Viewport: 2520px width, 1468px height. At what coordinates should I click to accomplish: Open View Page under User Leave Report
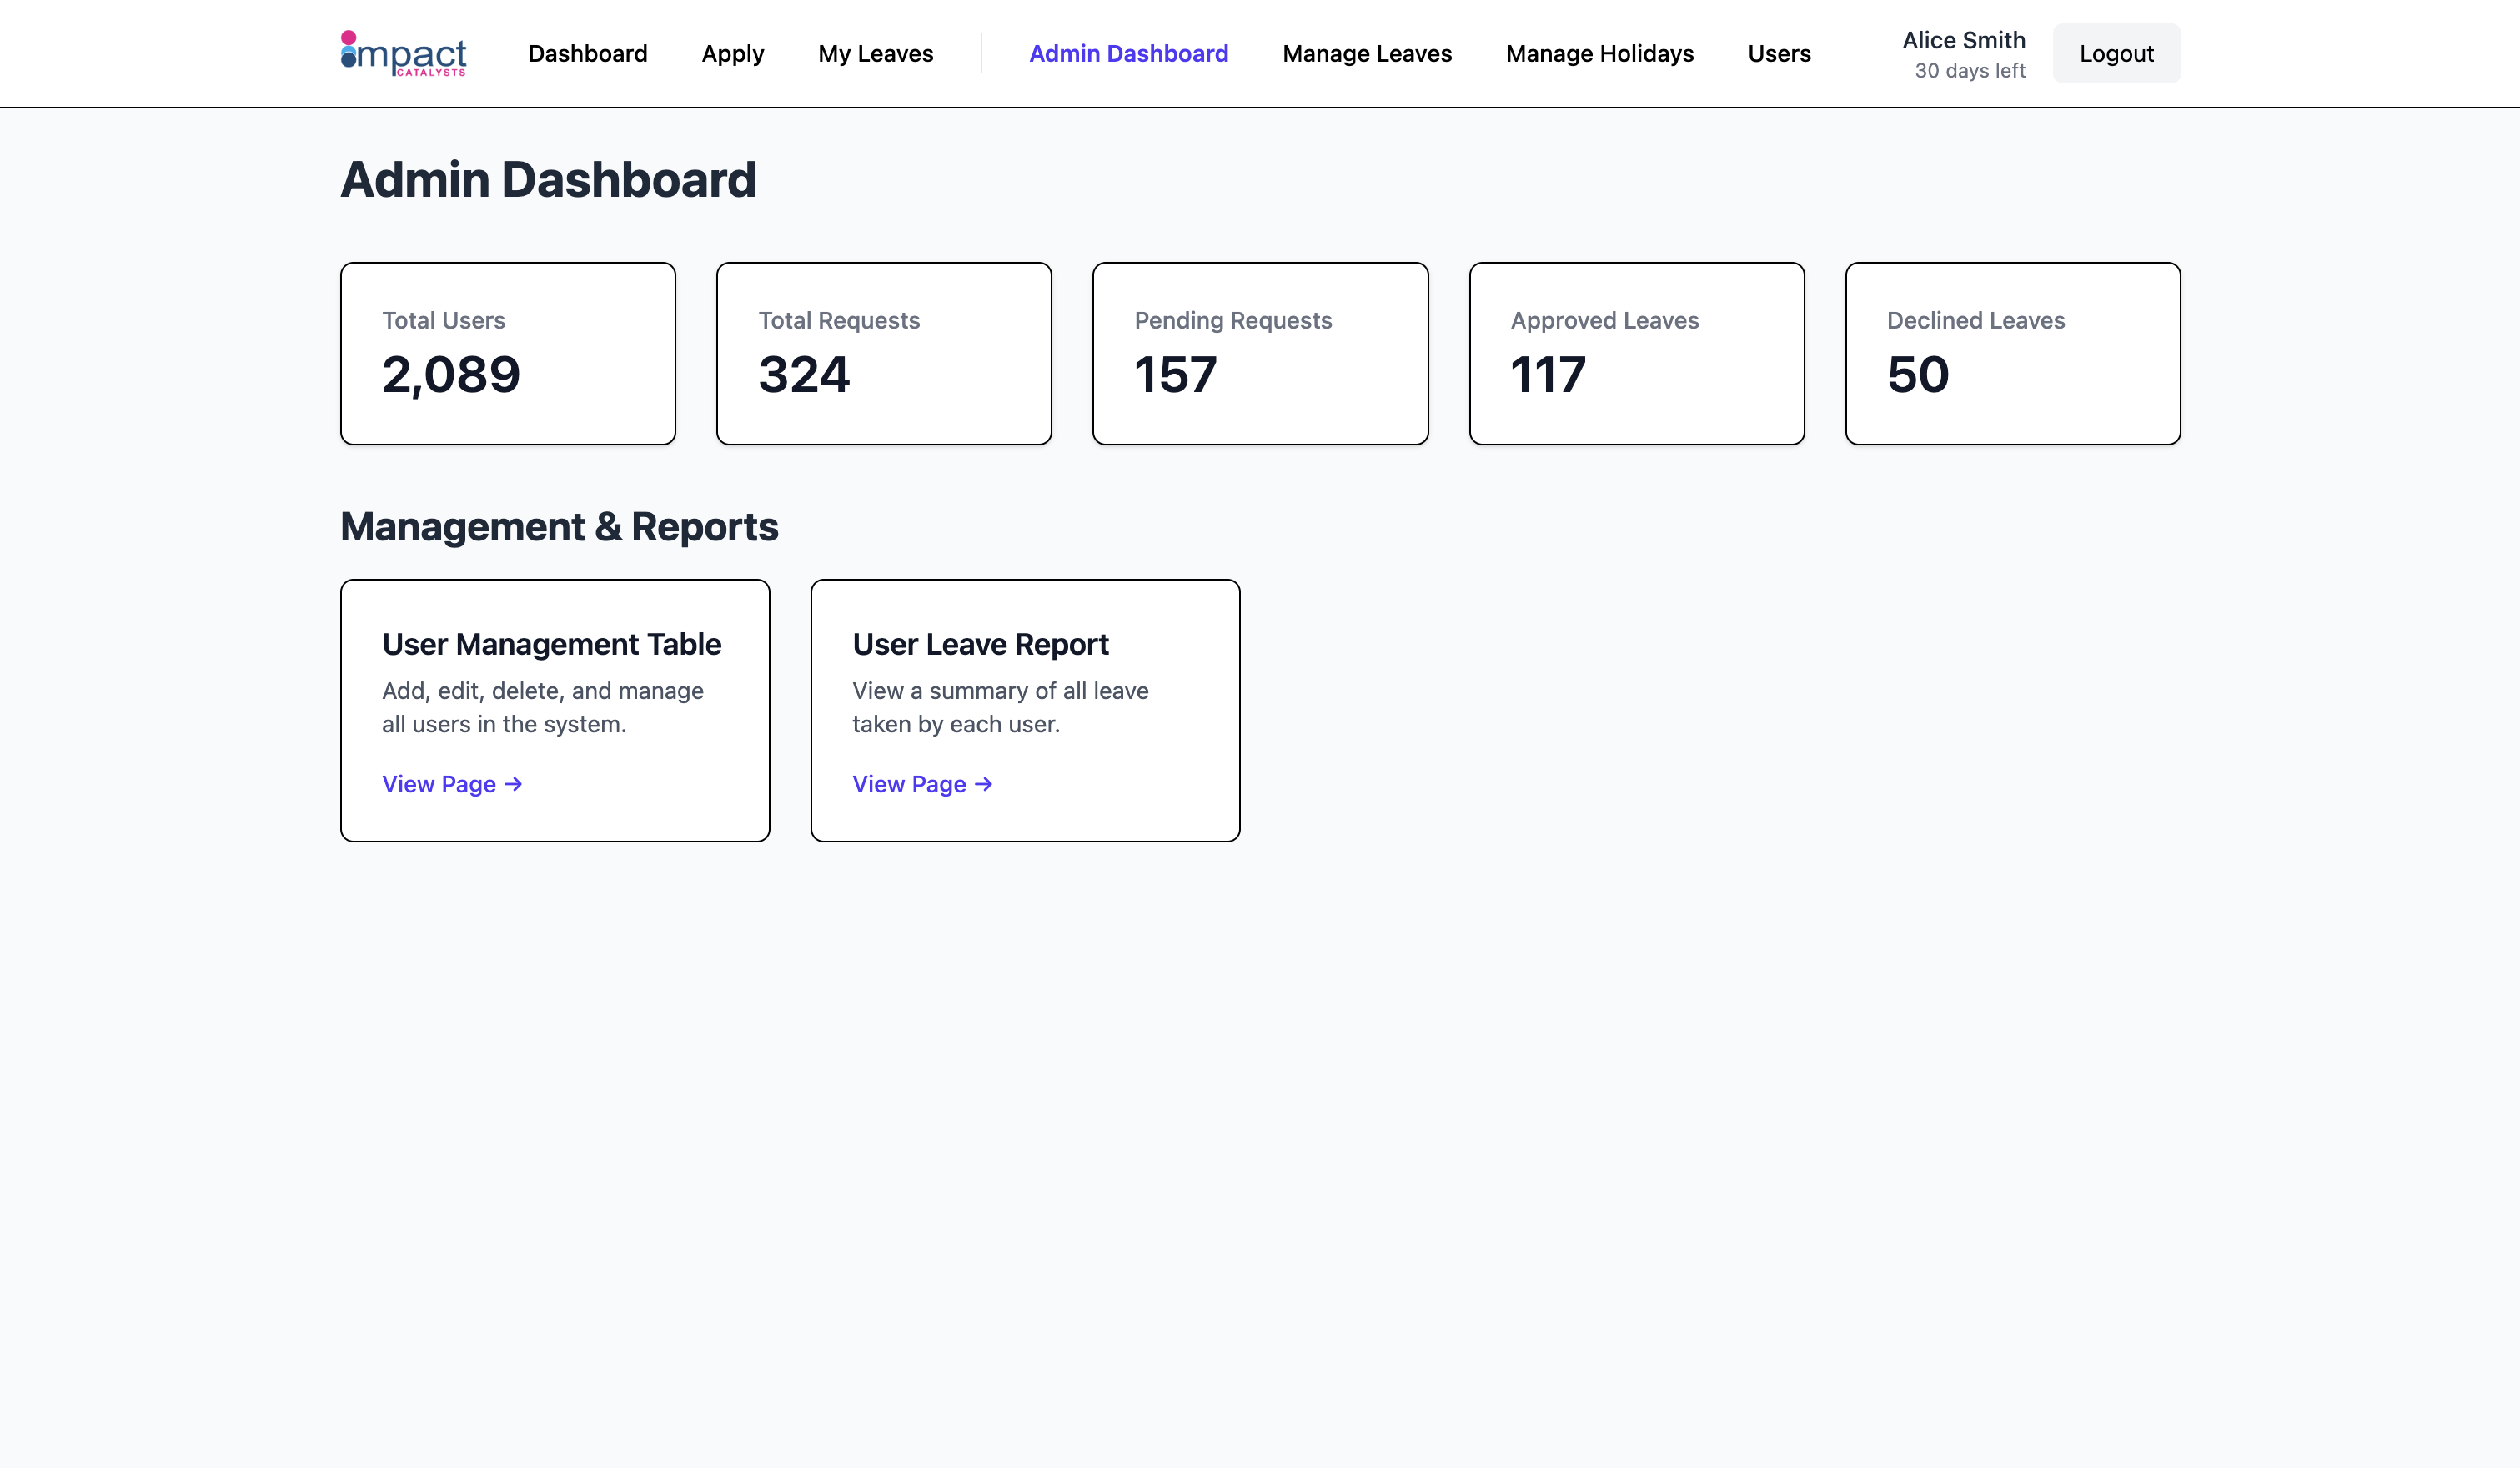(x=909, y=784)
